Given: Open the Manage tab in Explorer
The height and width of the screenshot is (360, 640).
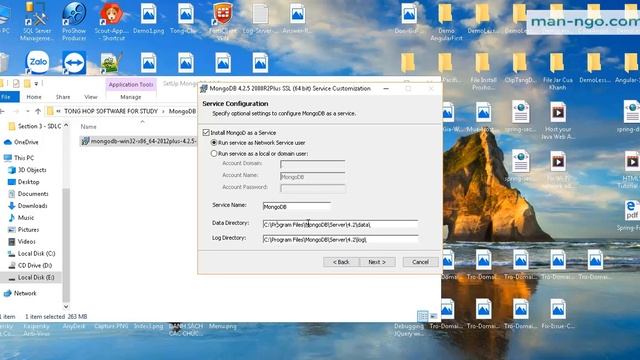Looking at the screenshot, I should coord(131,97).
